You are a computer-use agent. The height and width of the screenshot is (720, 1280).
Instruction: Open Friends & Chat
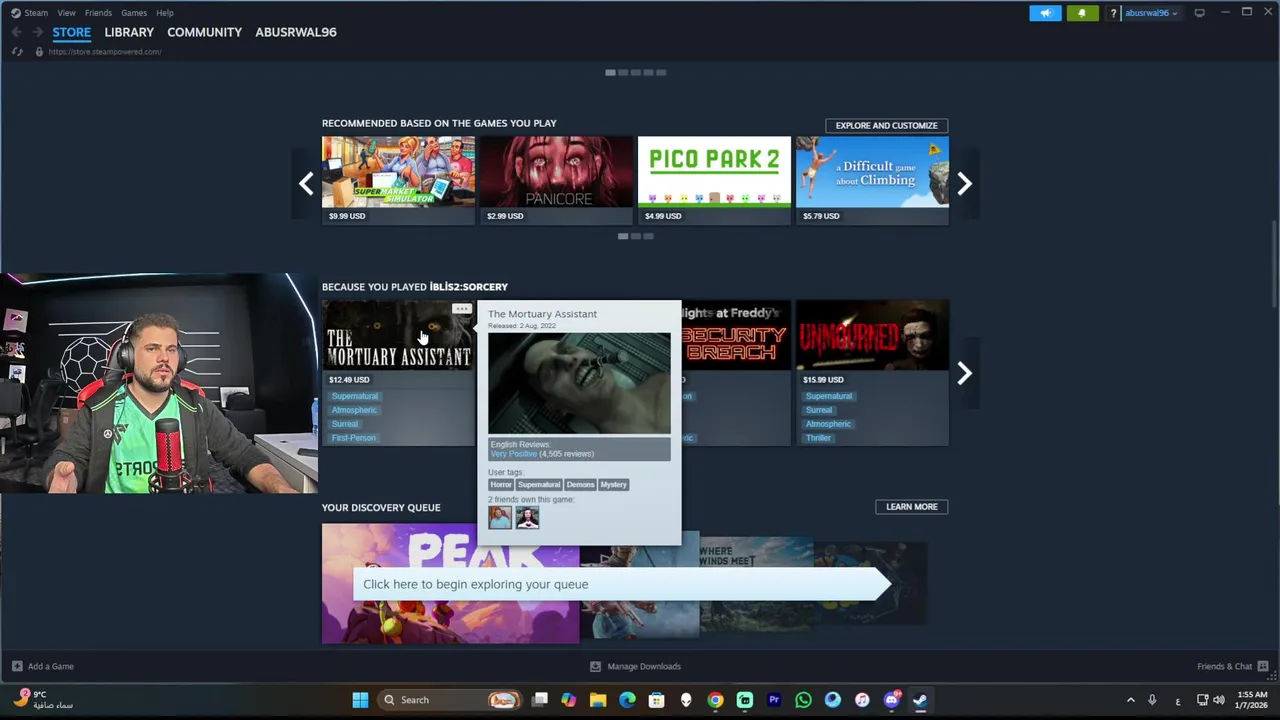coord(1232,666)
